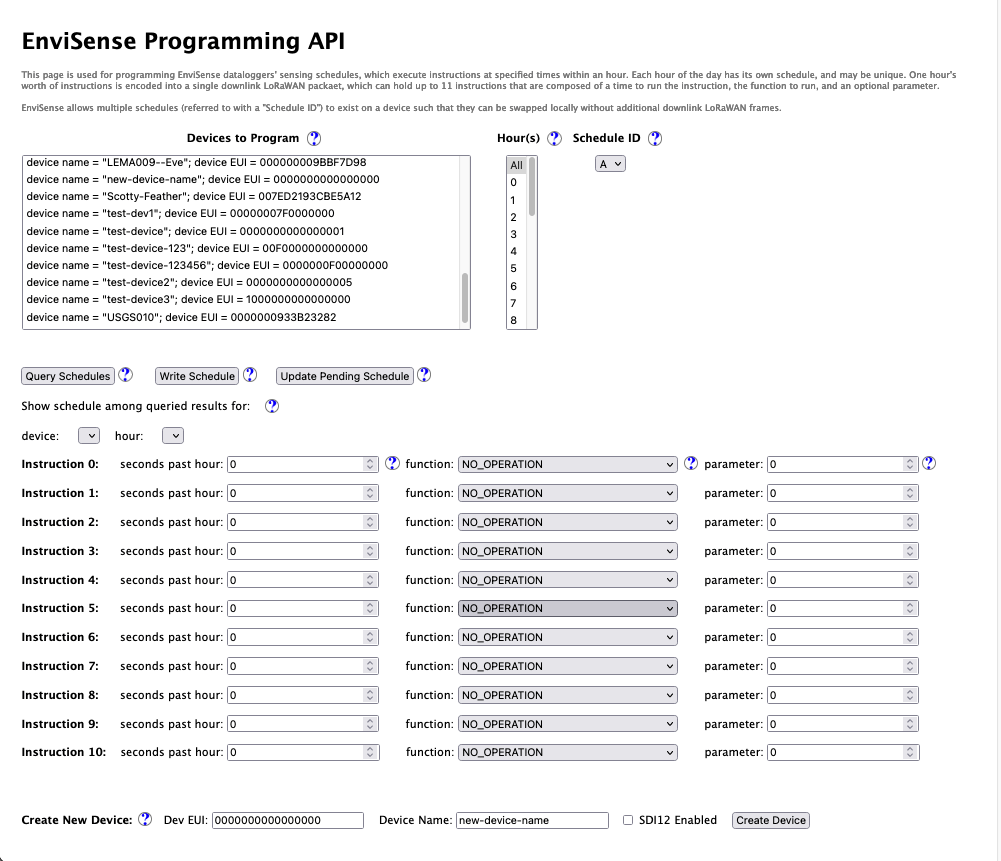This screenshot has height=861, width=1001.
Task: Focus Instruction 3 parameter field
Action: point(843,551)
